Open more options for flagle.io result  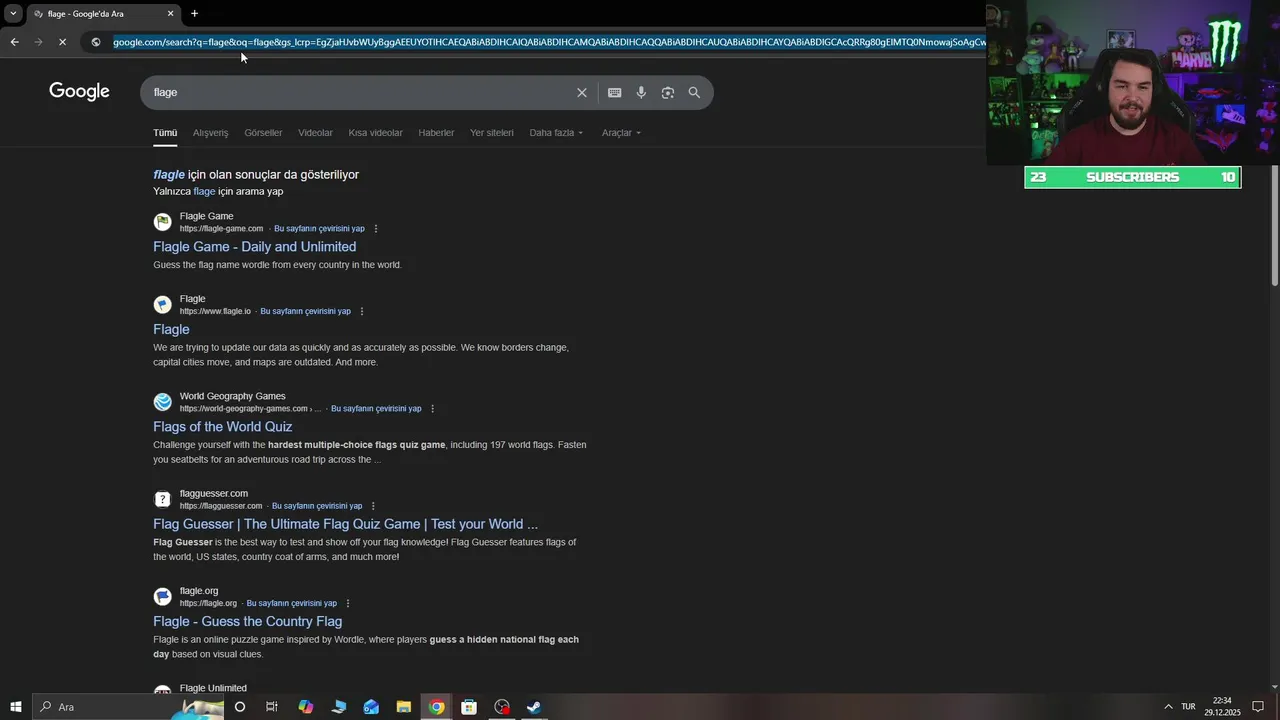(x=361, y=311)
